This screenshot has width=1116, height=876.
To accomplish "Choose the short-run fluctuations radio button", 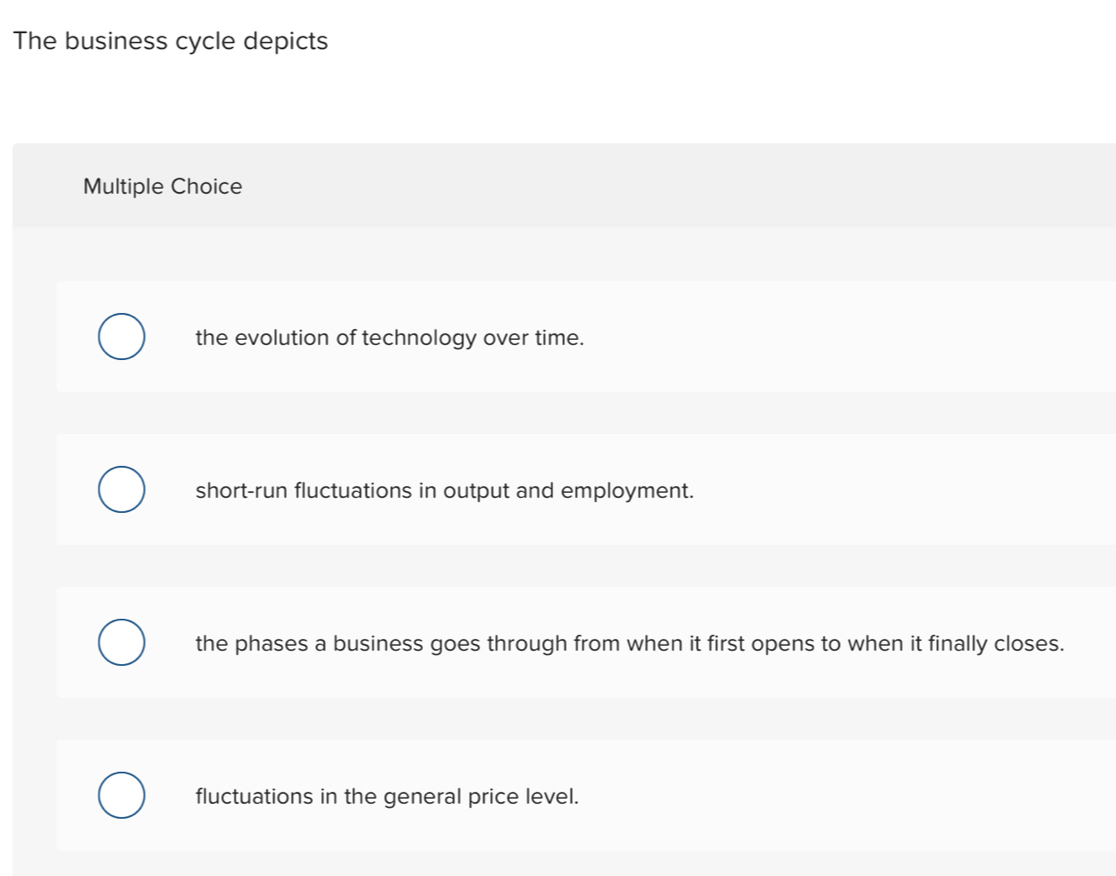I will pos(120,490).
